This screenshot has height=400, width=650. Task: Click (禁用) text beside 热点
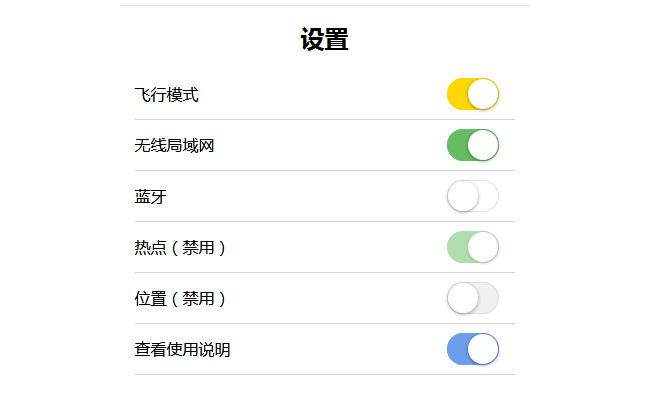pos(199,248)
